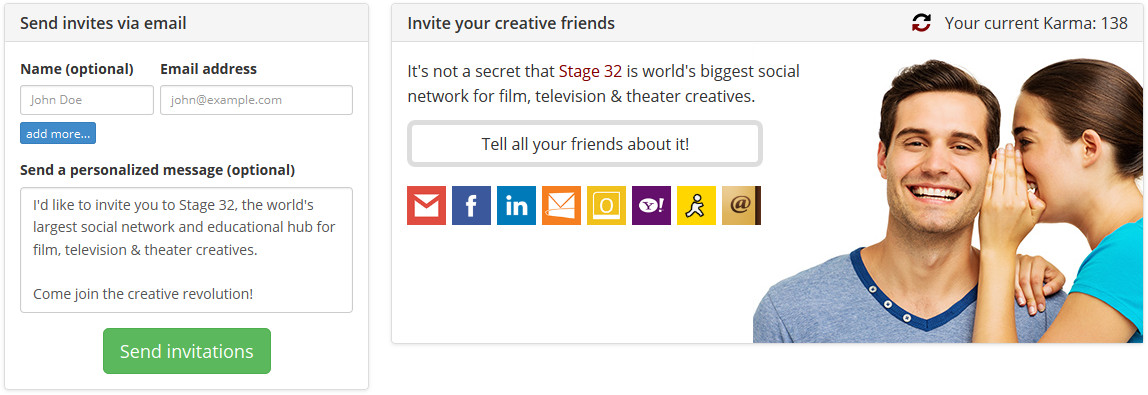Image resolution: width=1148 pixels, height=395 pixels.
Task: Click the photo of woman whispering to man
Action: tap(948, 200)
